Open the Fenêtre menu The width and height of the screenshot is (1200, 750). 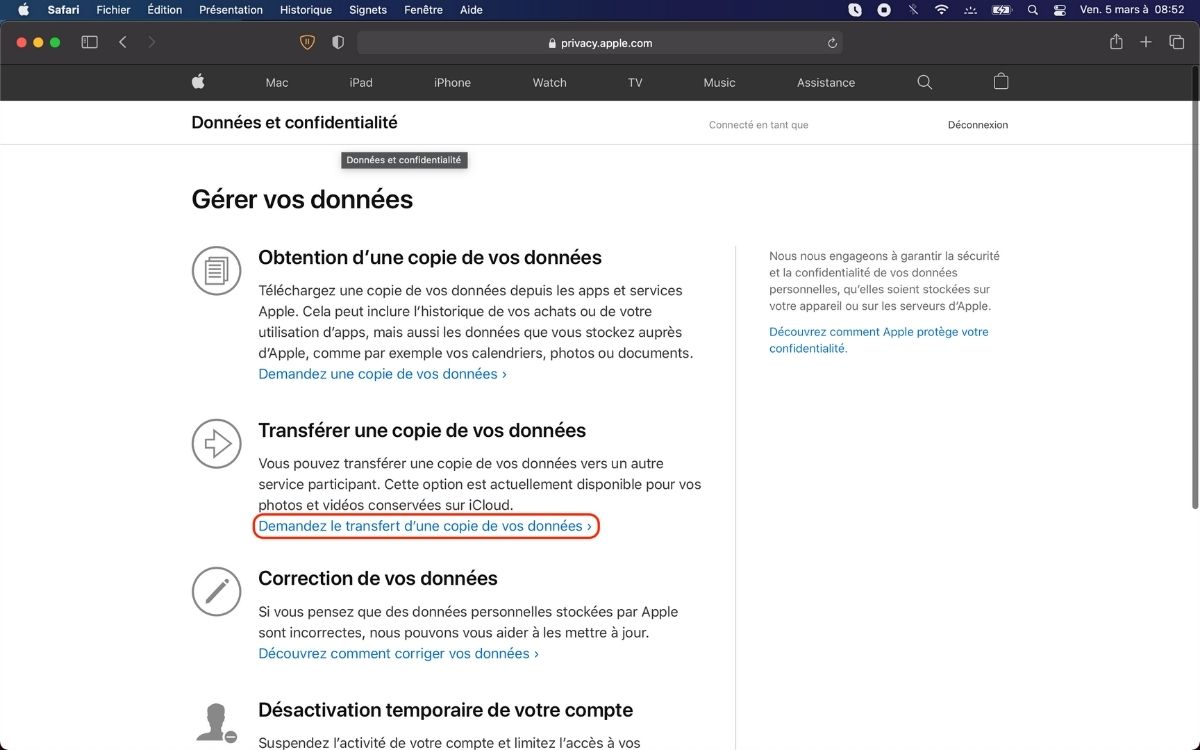pyautogui.click(x=424, y=10)
